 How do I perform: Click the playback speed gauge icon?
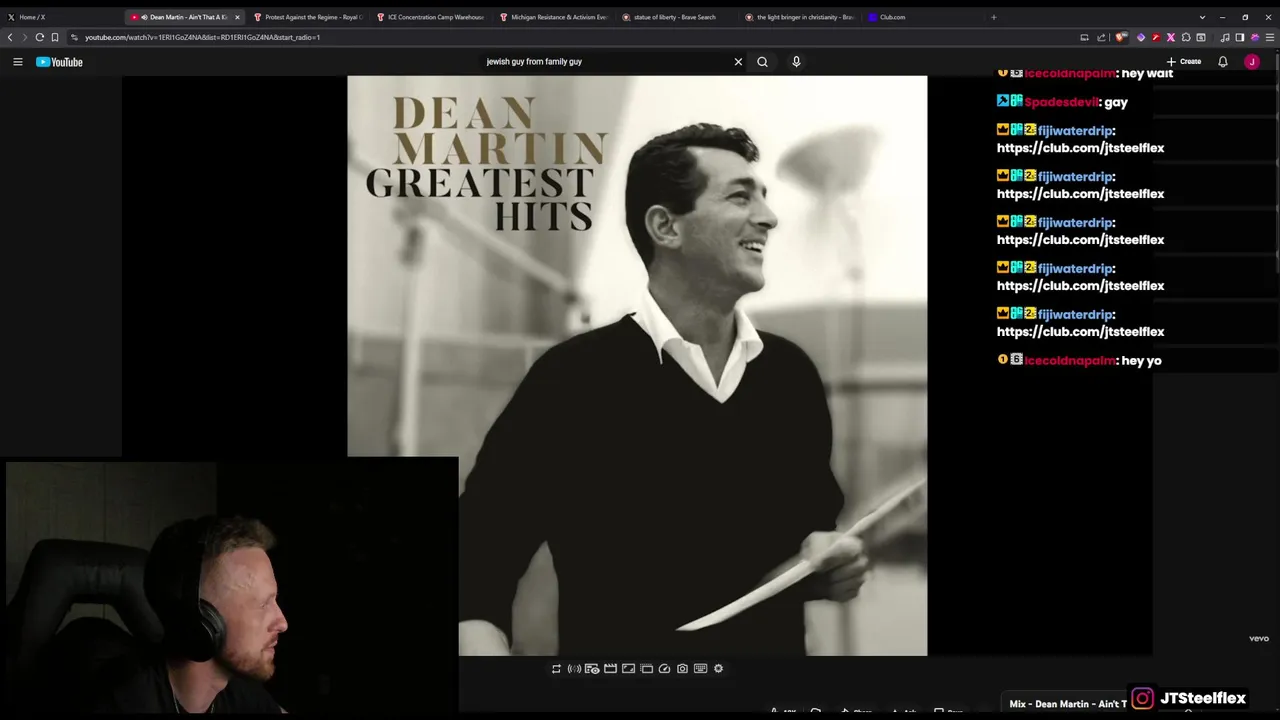click(664, 669)
